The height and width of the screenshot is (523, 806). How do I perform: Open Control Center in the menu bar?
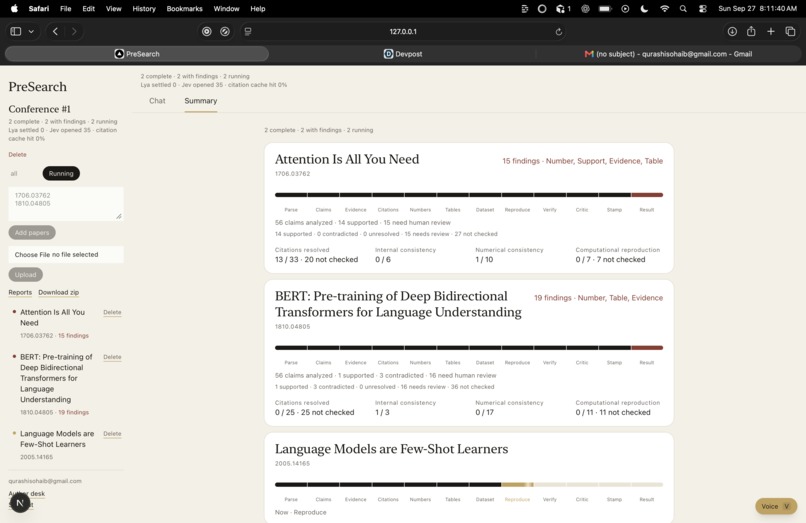pyautogui.click(x=703, y=8)
